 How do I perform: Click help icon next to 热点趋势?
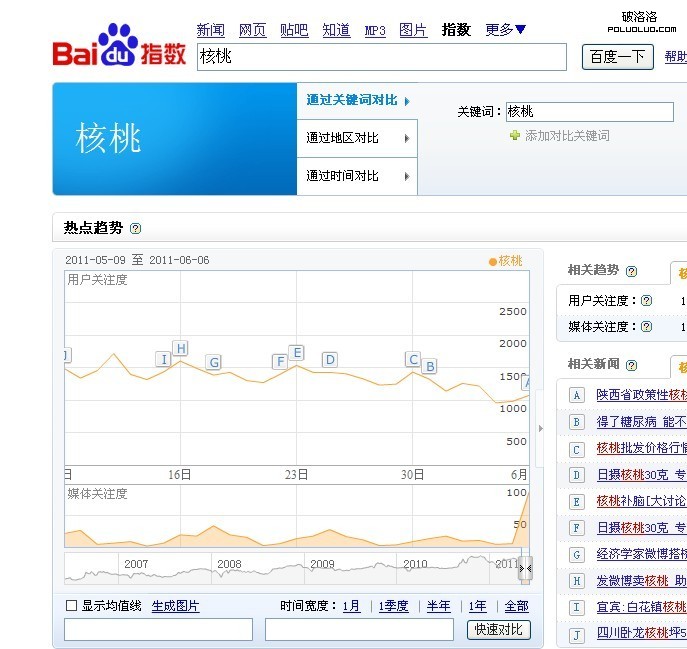pyautogui.click(x=136, y=229)
